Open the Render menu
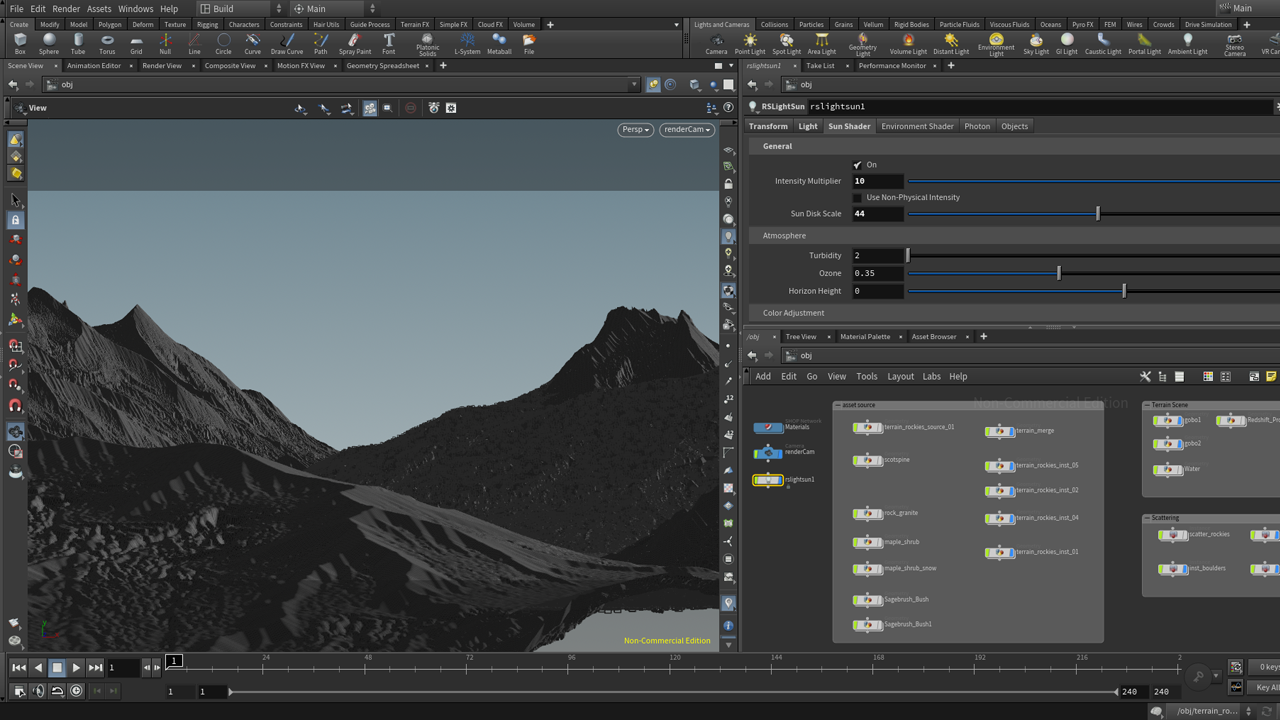Screen dimensions: 1280x720 coord(66,9)
